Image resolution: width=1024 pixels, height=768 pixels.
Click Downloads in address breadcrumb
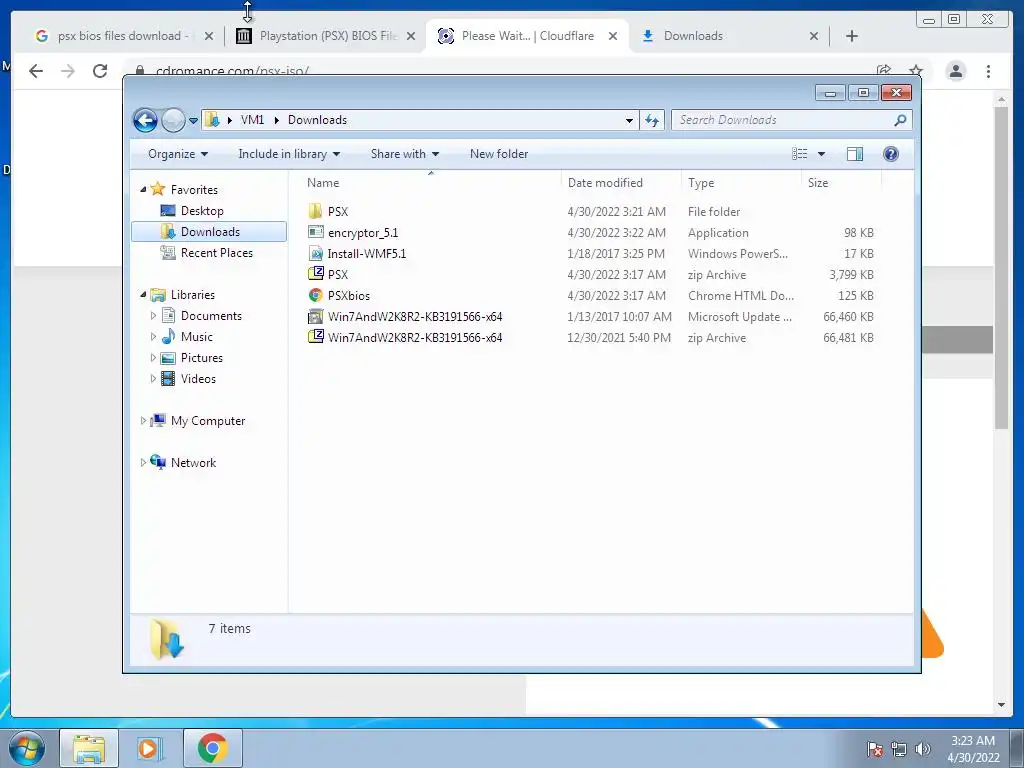pos(317,120)
